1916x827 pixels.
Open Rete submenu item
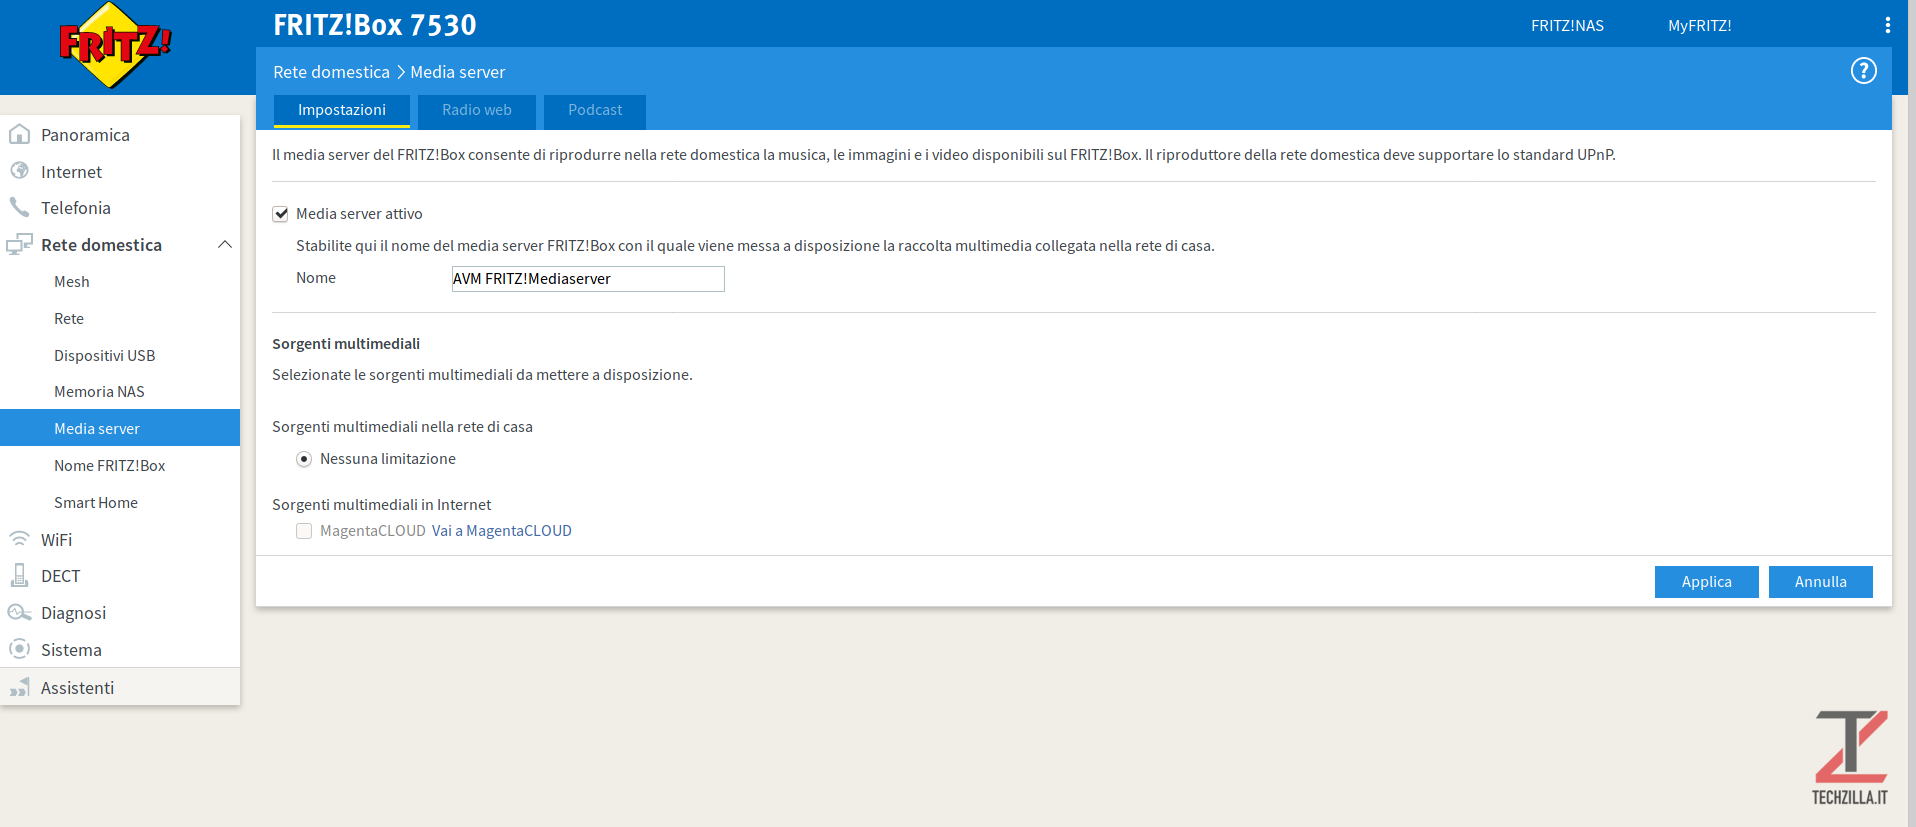pyautogui.click(x=69, y=319)
